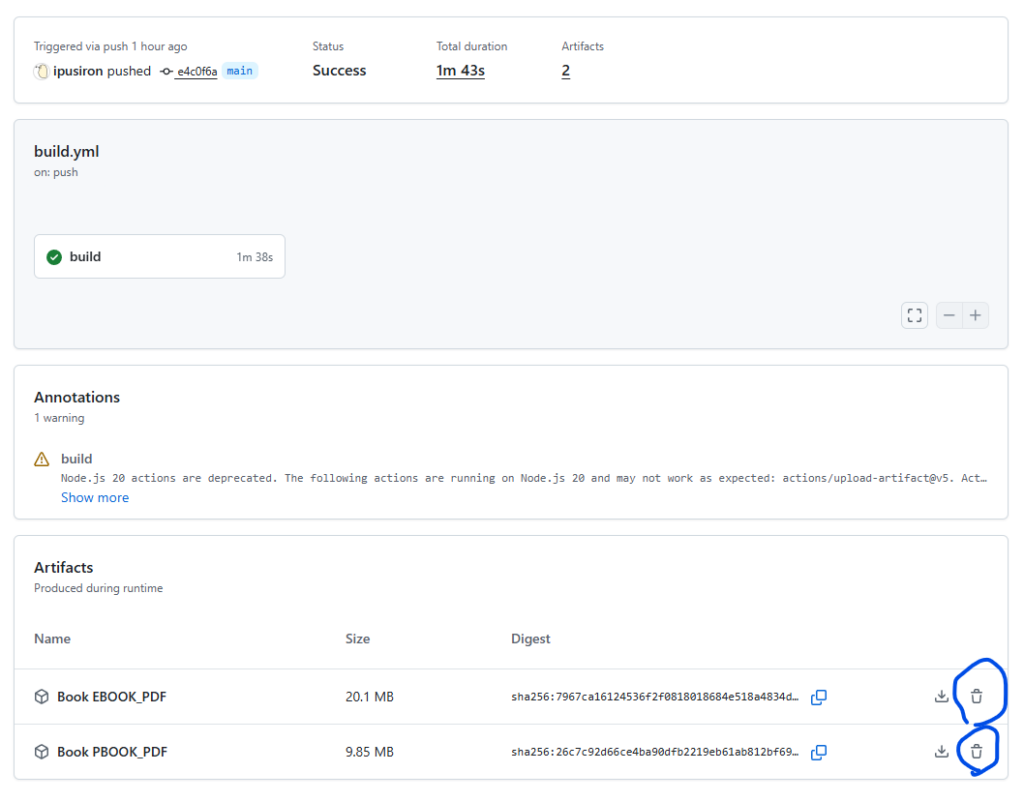This screenshot has height=802, width=1024.
Task: Delete the Book PBOOK_PDF artifact
Action: tap(977, 752)
